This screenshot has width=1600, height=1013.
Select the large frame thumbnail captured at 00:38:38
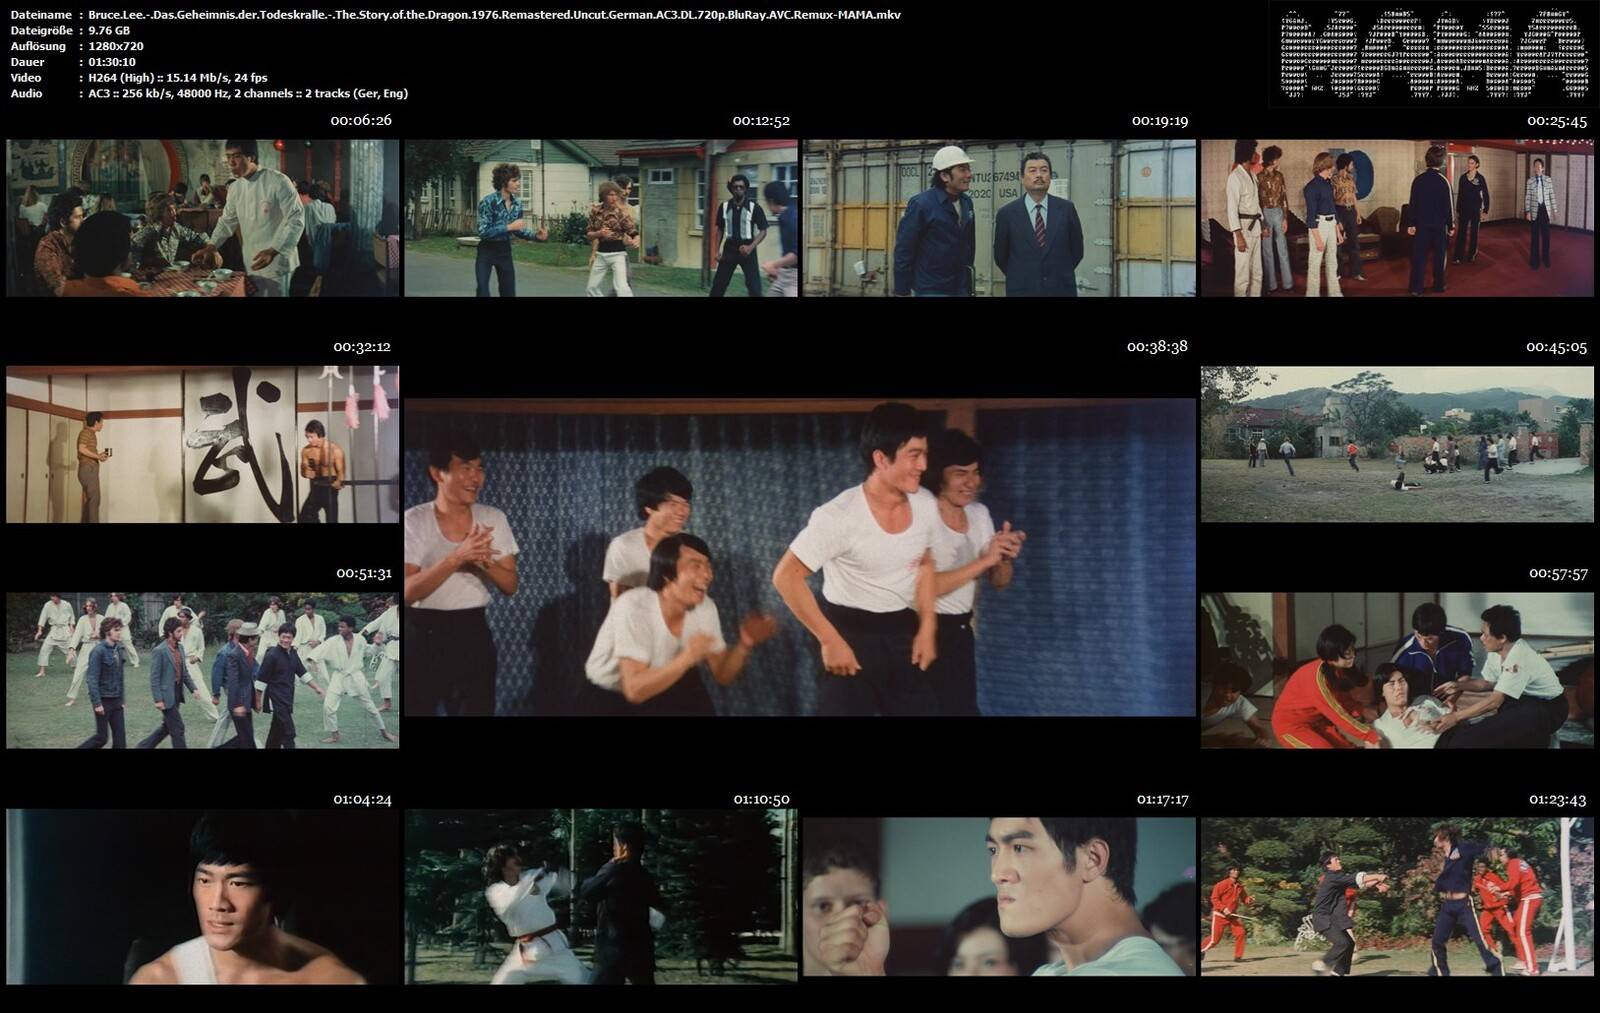(800, 557)
